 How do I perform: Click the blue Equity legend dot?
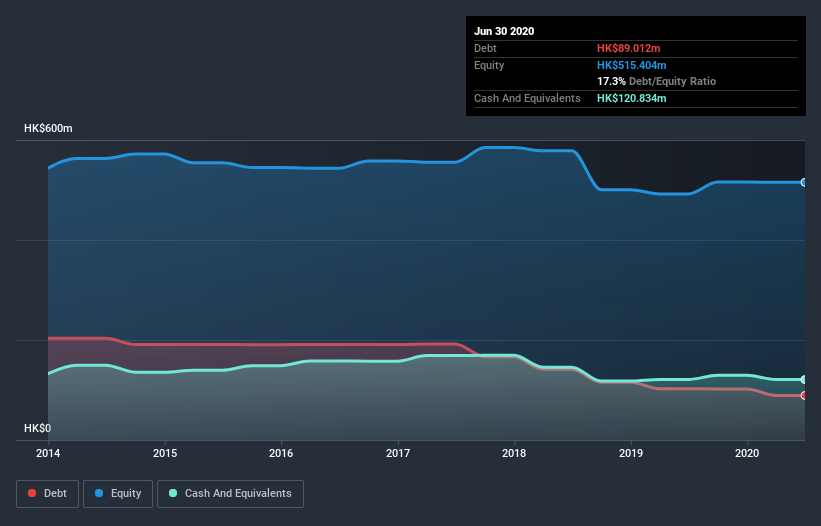pyautogui.click(x=99, y=493)
